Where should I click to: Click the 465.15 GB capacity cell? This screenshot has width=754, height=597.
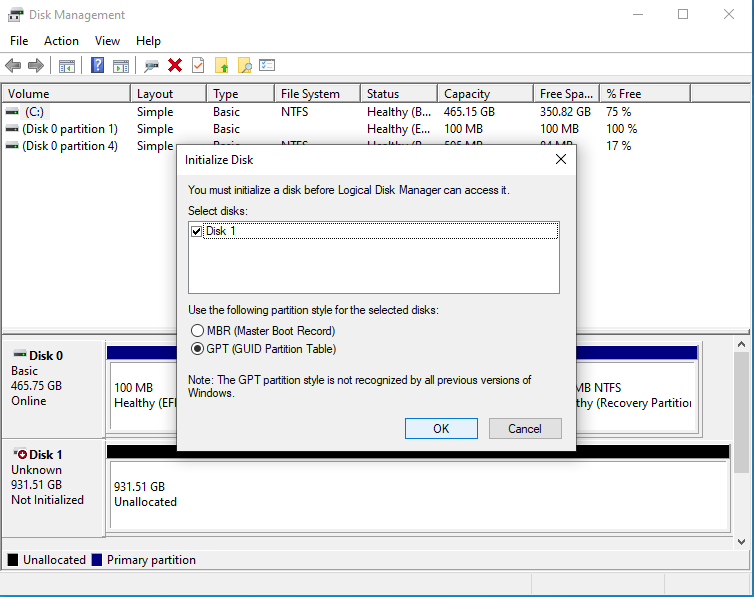click(x=469, y=112)
